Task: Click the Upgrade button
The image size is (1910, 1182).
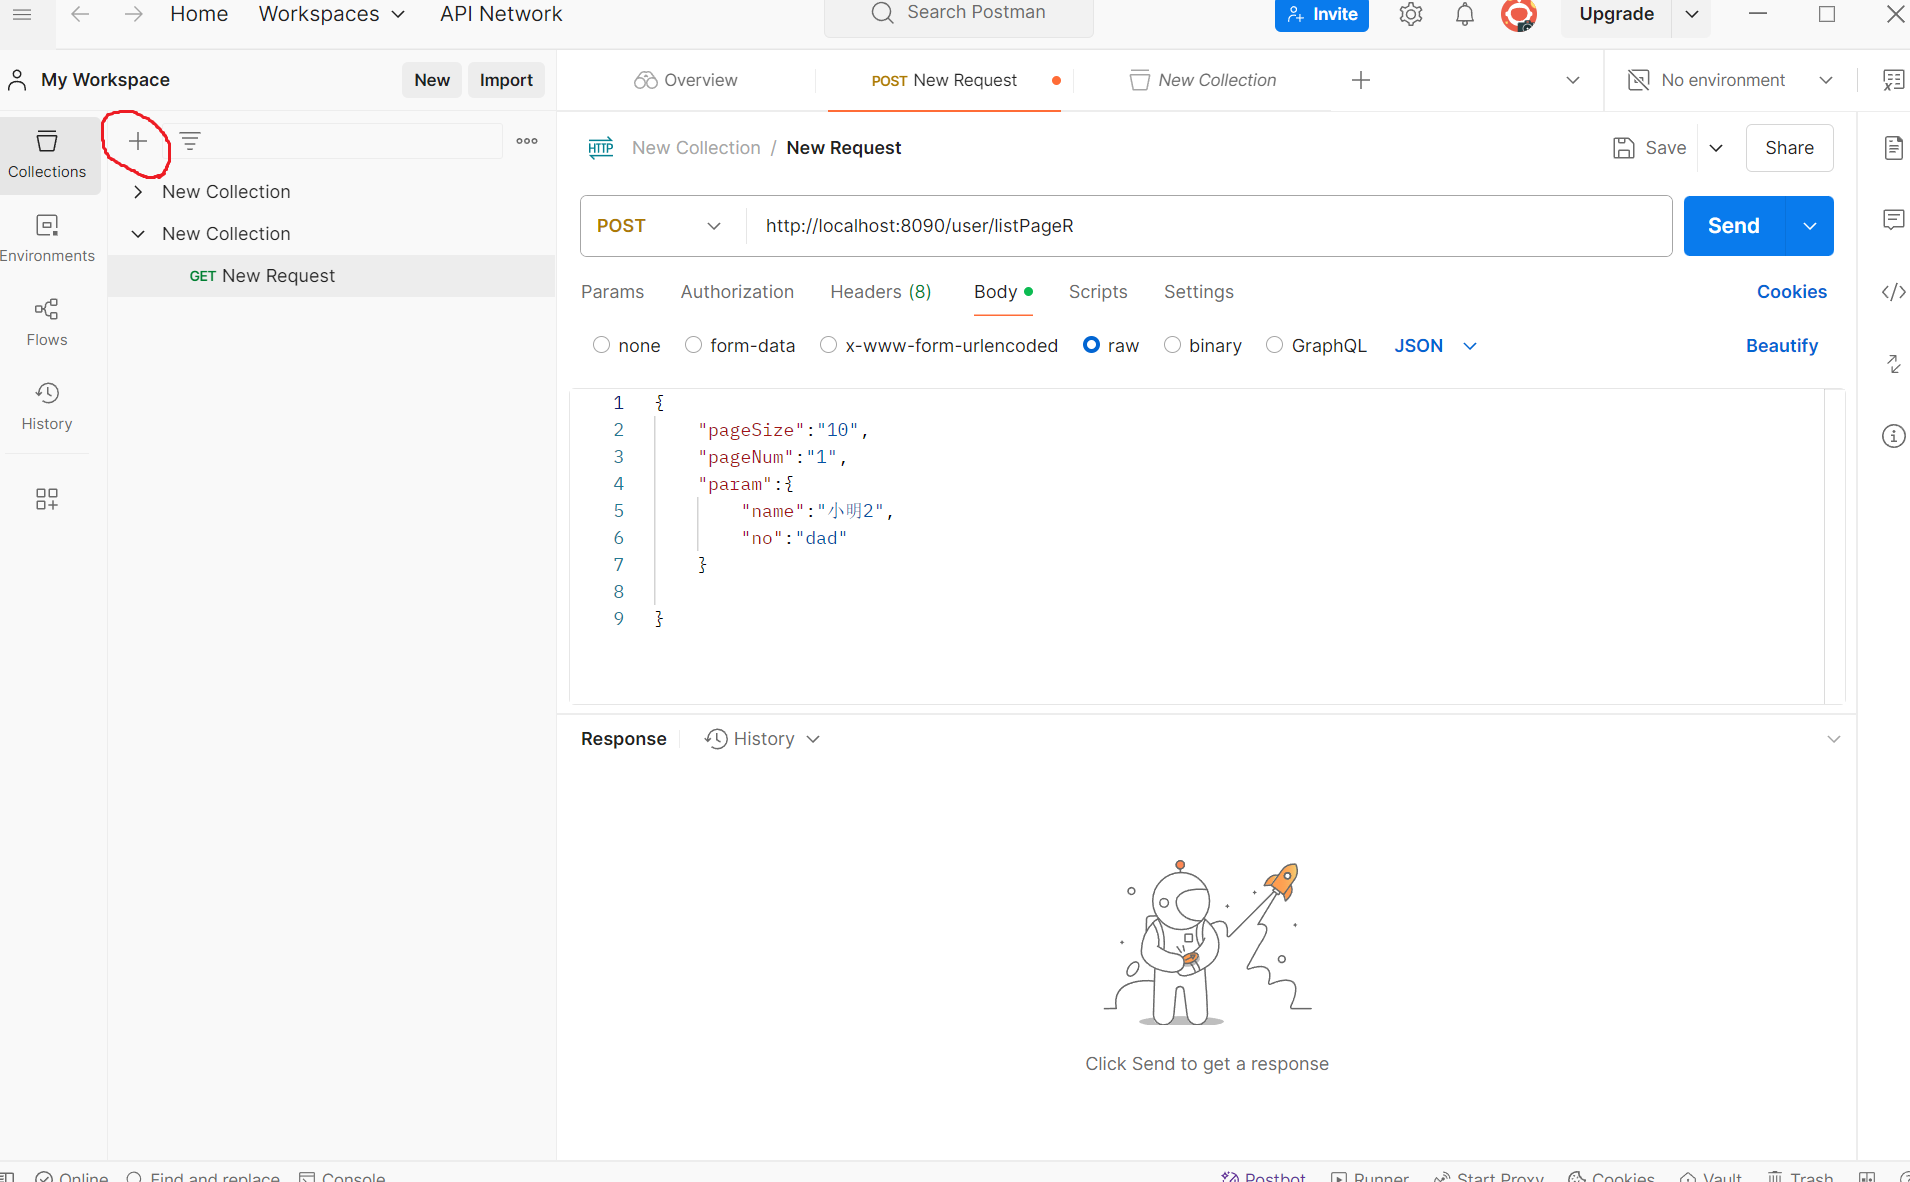Action: coord(1616,14)
